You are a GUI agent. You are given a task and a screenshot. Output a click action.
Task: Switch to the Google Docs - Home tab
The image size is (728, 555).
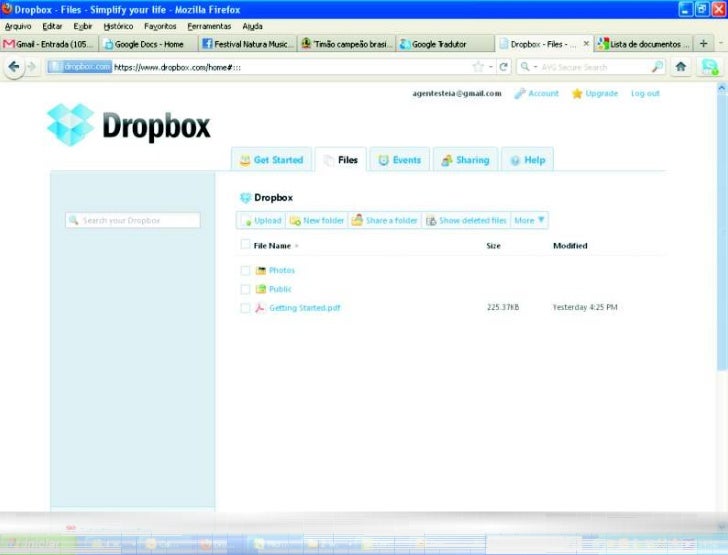tap(148, 44)
